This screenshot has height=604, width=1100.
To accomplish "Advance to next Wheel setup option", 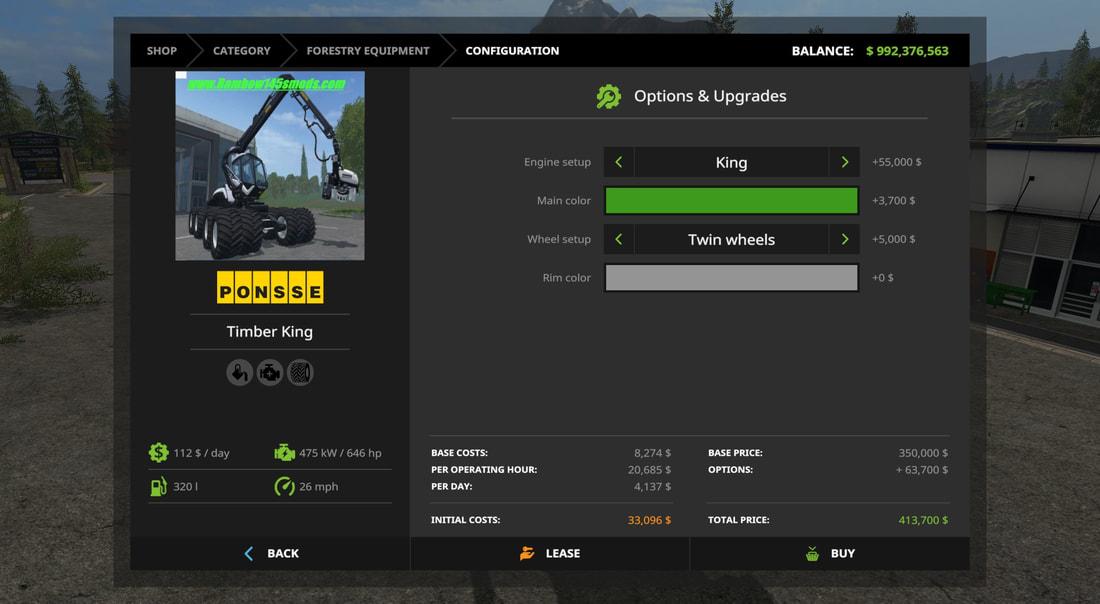I will pos(844,239).
